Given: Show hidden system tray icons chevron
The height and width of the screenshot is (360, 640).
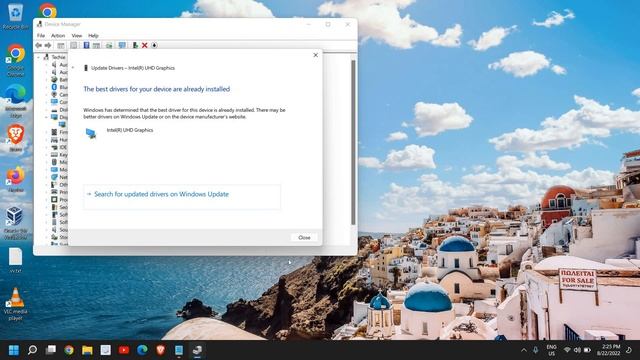Looking at the screenshot, I should click(x=524, y=350).
